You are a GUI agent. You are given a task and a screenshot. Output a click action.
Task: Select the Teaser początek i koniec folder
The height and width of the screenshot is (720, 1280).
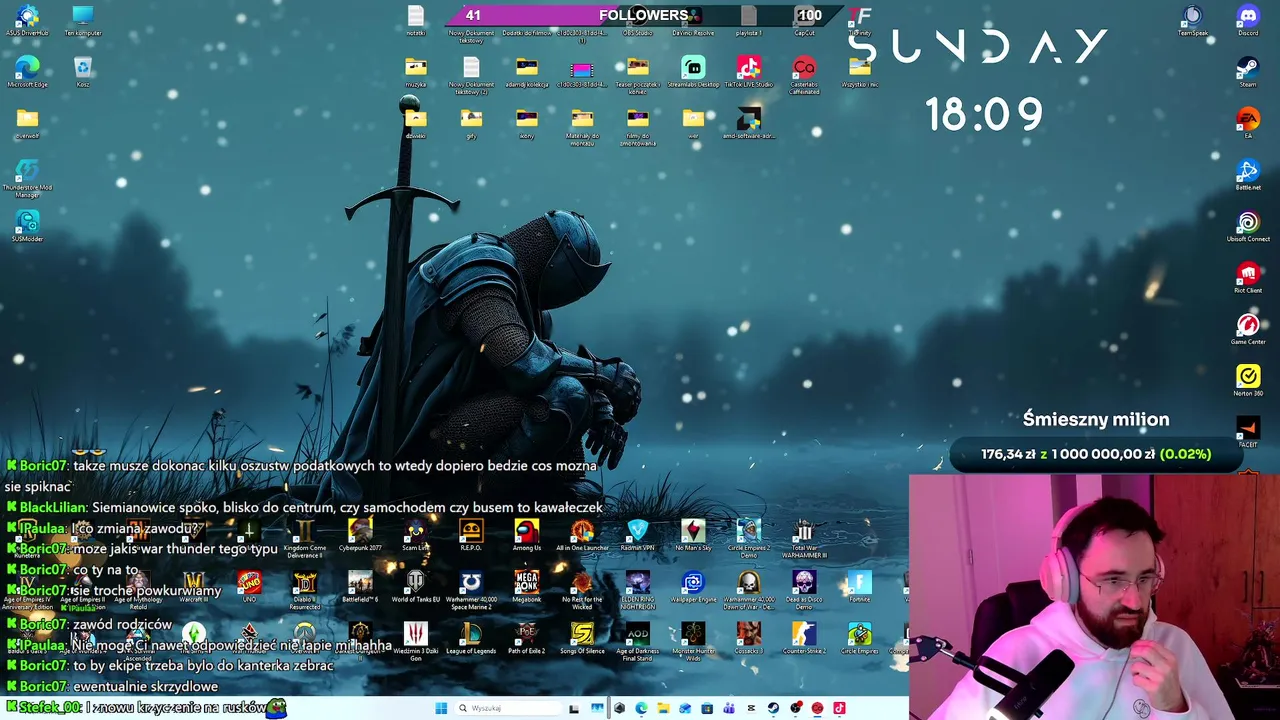pyautogui.click(x=637, y=74)
